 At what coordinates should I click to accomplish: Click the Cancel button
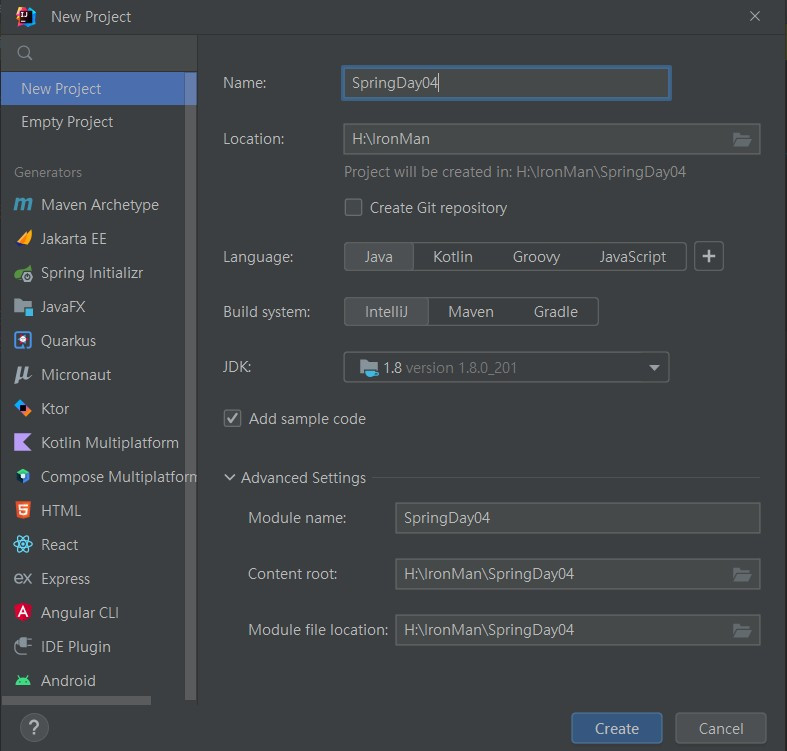tap(721, 728)
